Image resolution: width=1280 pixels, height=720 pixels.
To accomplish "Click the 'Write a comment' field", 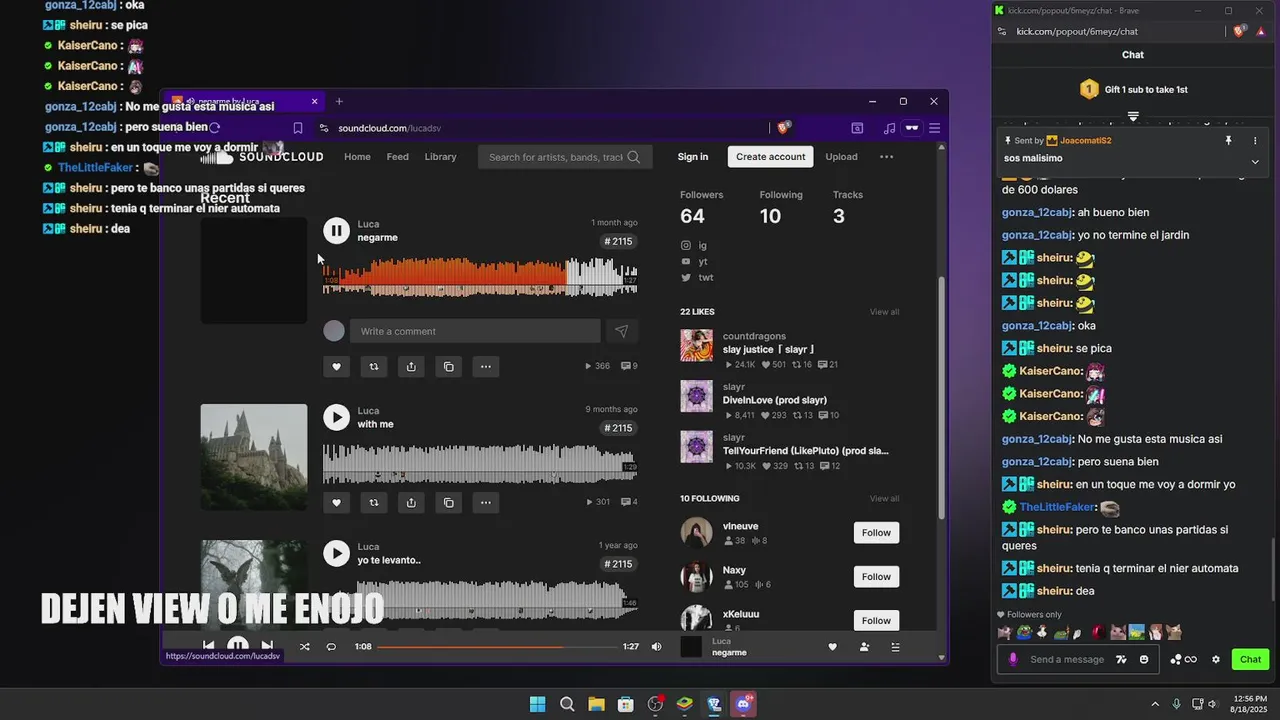I will coord(477,331).
